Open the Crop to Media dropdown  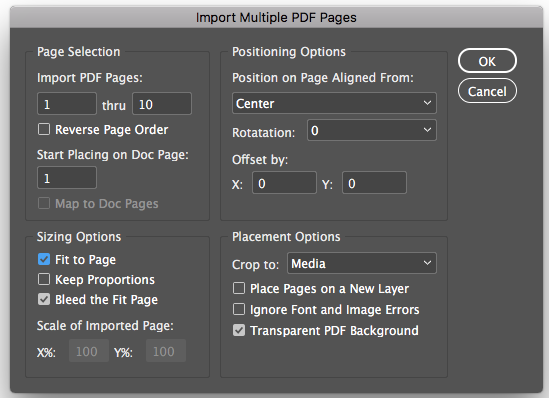coord(362,263)
